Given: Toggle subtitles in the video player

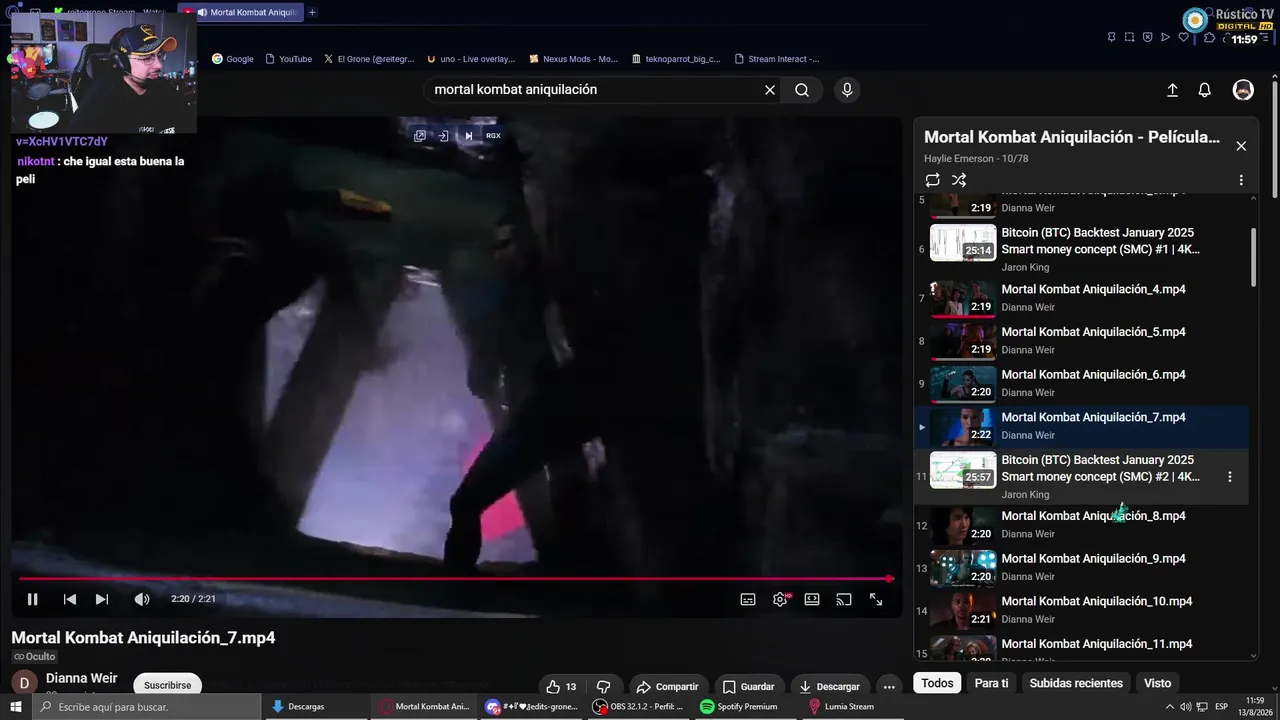Looking at the screenshot, I should click(748, 599).
